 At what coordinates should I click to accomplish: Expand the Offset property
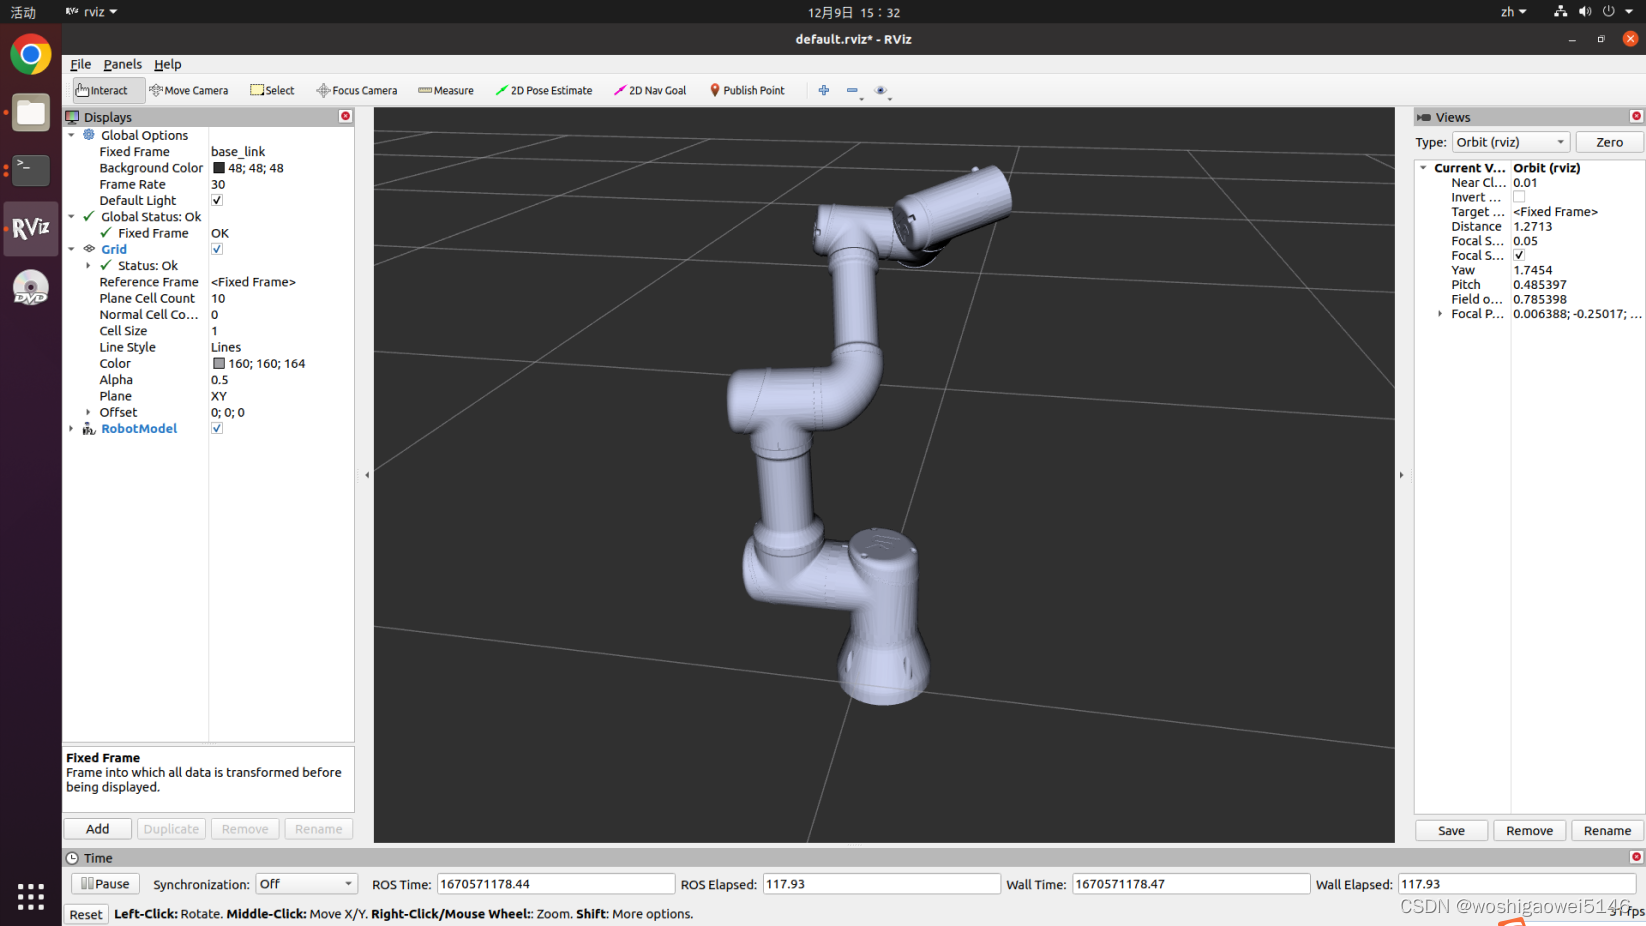pos(88,412)
